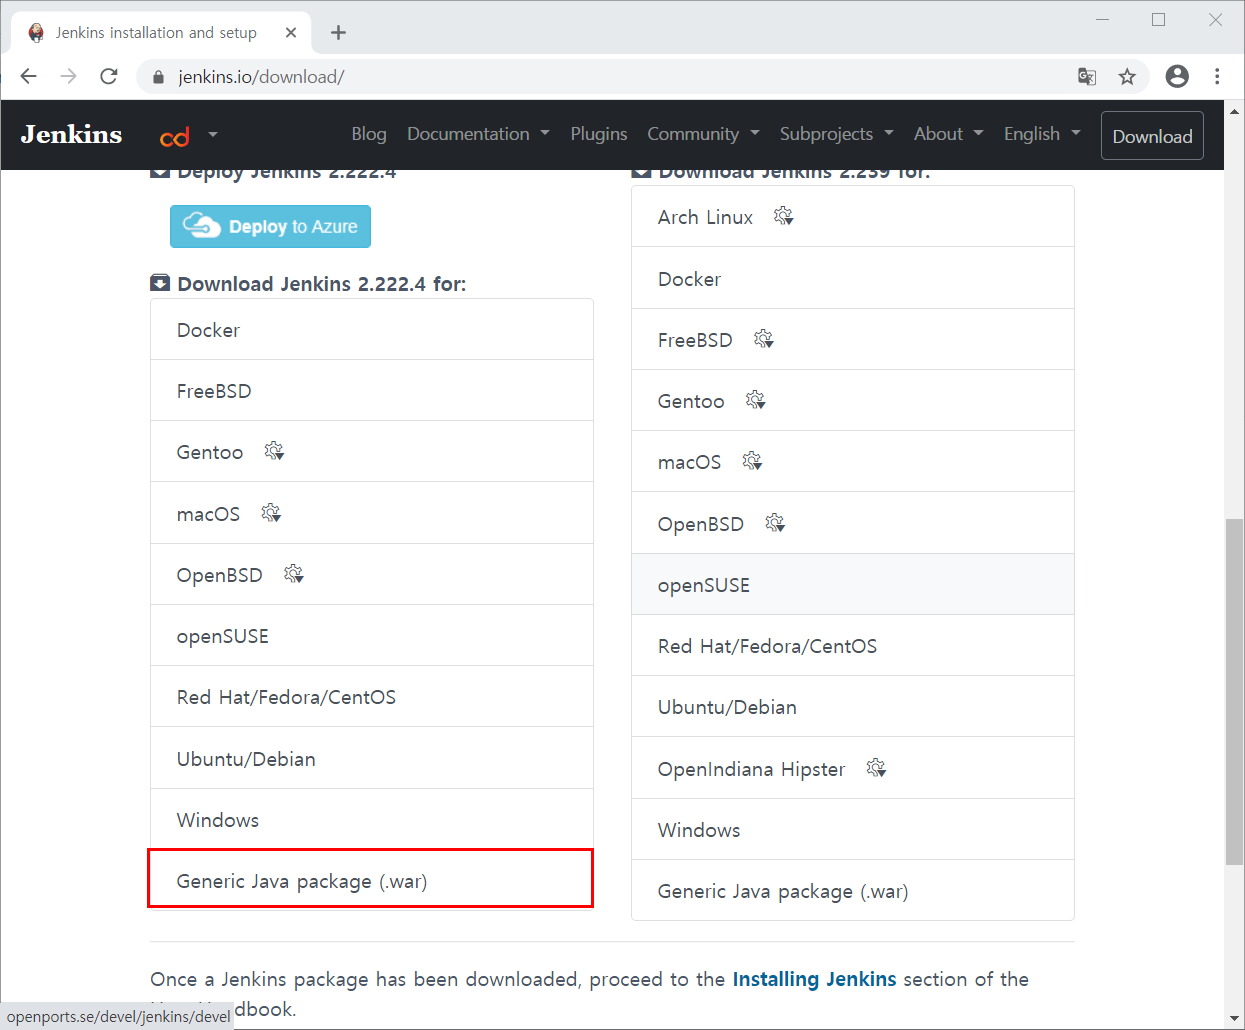
Task: Click the translate page icon
Action: 1087,77
